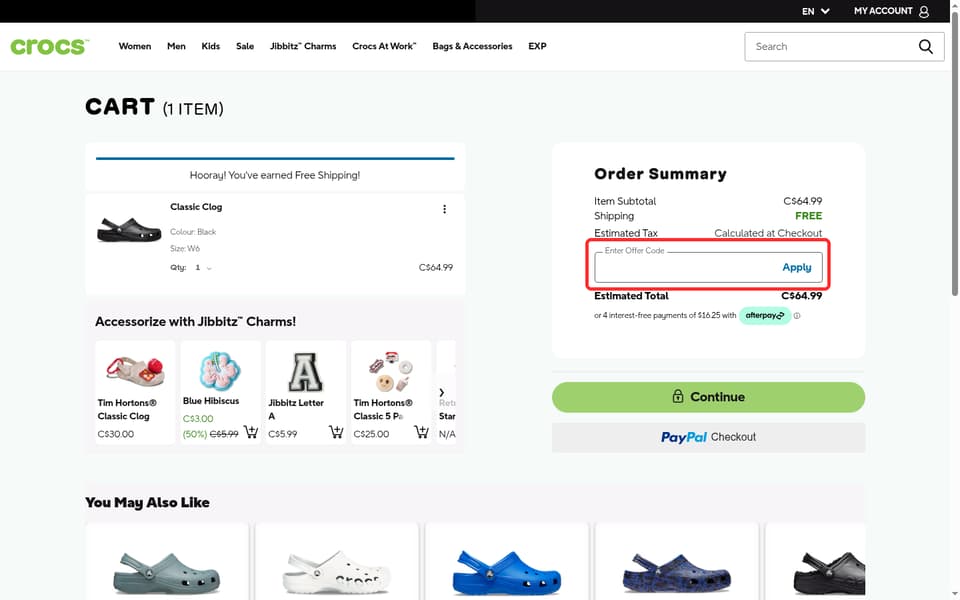The height and width of the screenshot is (600, 960).
Task: Click the PayPal Checkout button
Action: pyautogui.click(x=708, y=437)
